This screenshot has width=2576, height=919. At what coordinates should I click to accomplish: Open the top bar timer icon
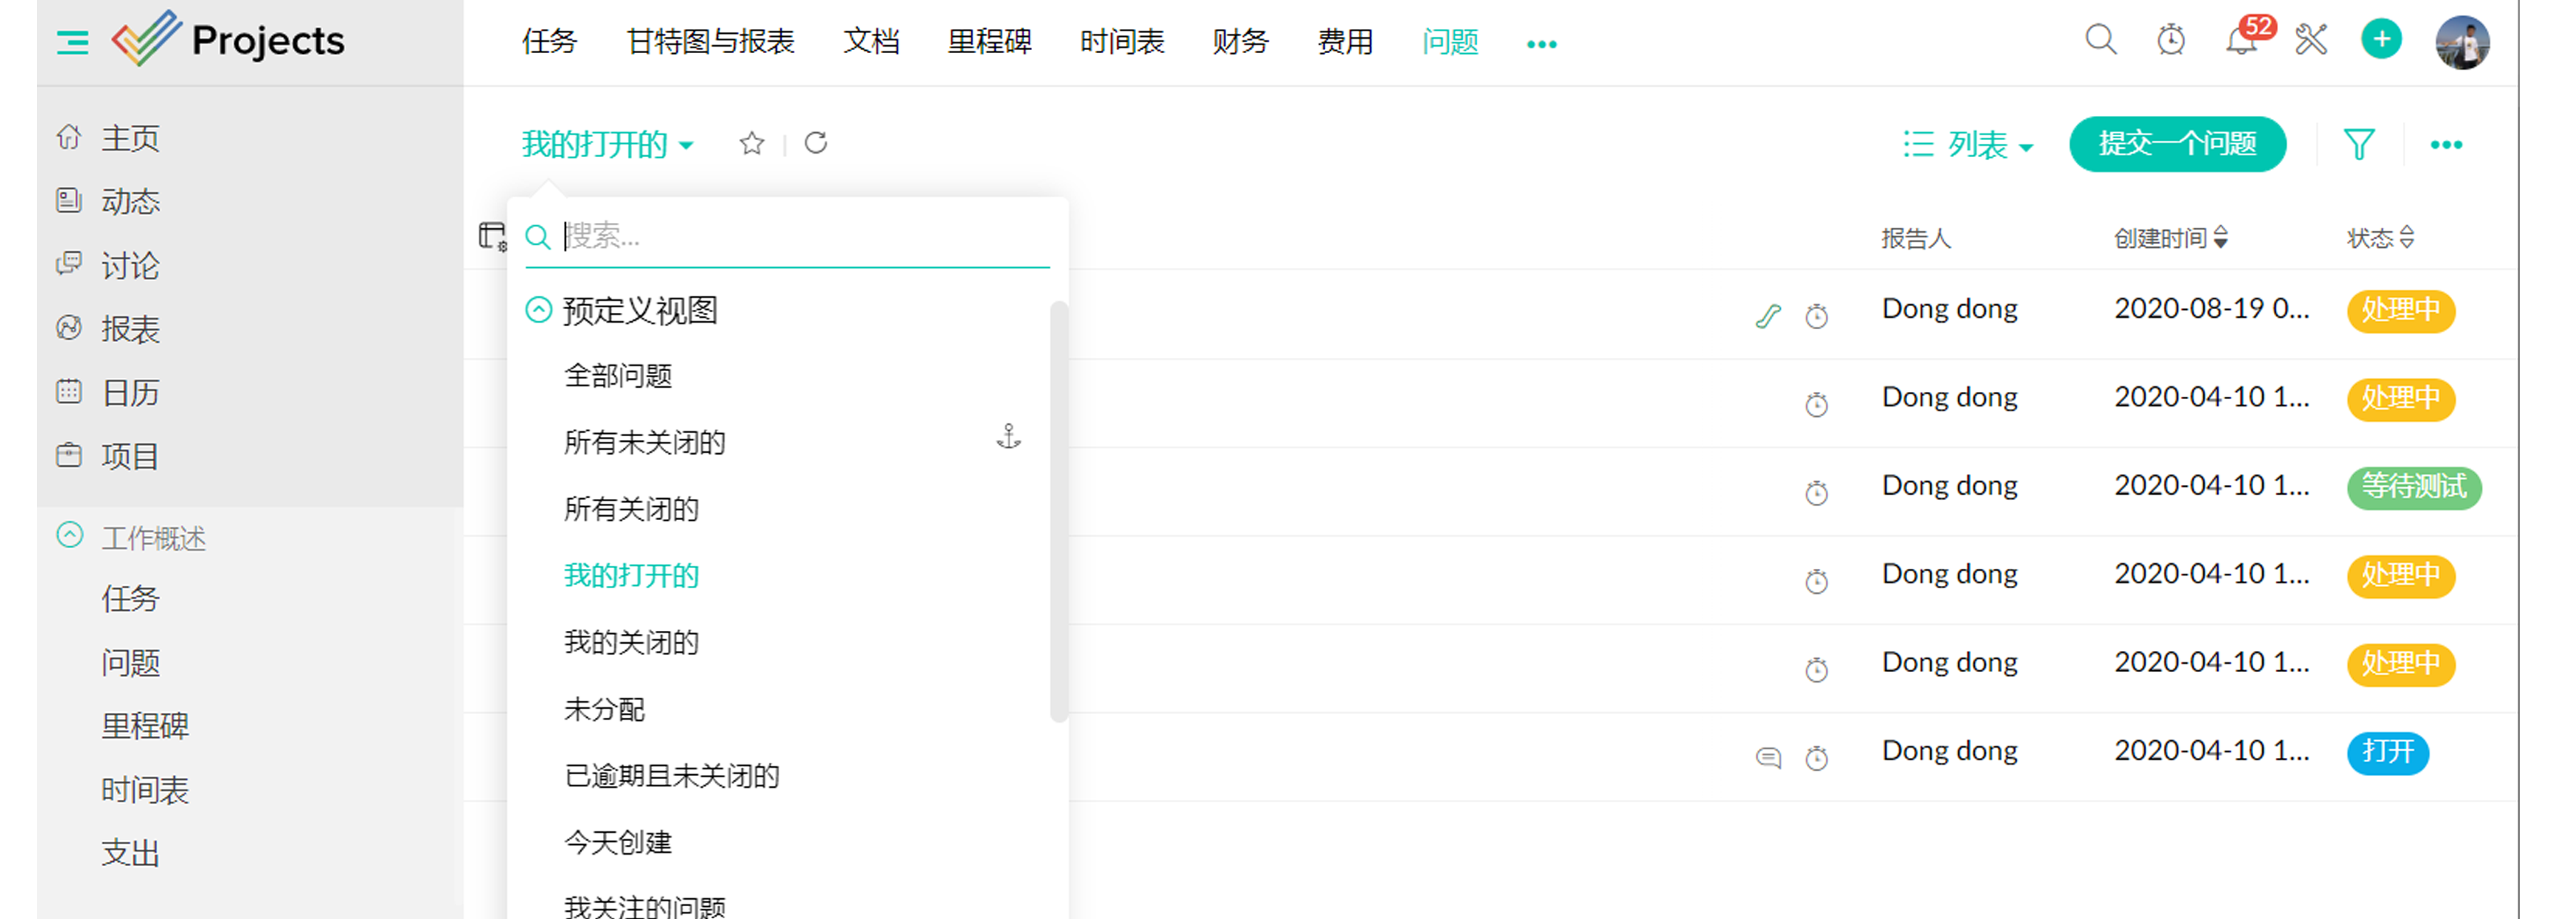(2170, 41)
